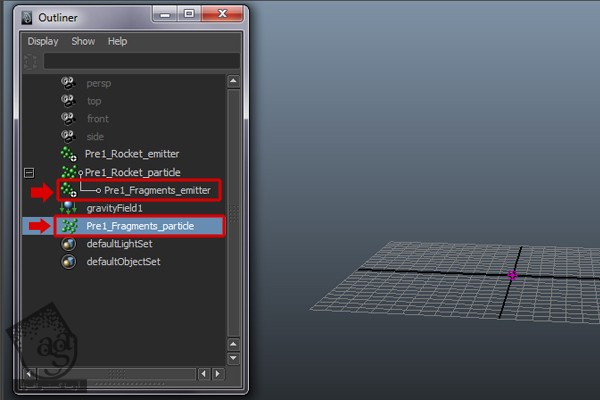Screen dimensions: 600x400
Task: Select Pre1_Fragments_emitter in the tree
Action: [156, 190]
